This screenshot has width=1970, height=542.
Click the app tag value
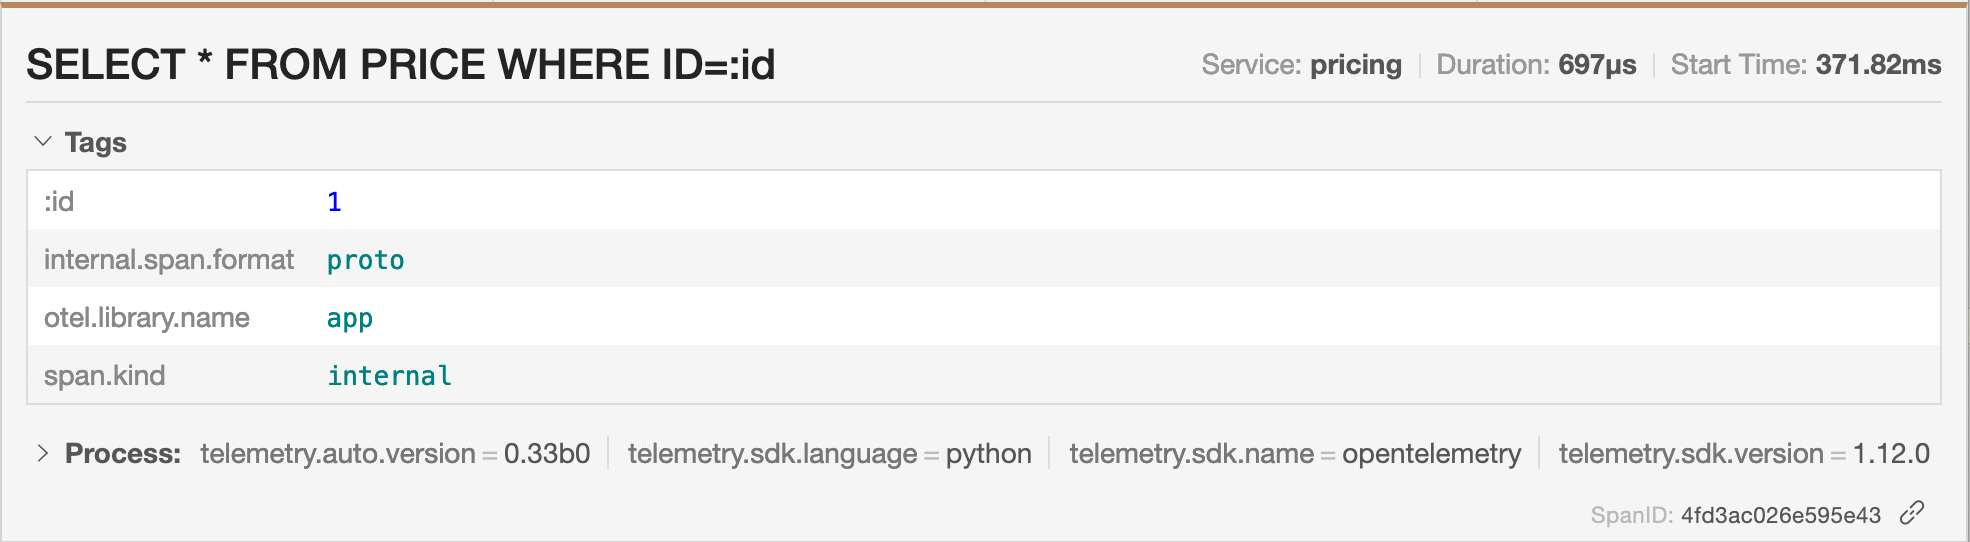349,318
